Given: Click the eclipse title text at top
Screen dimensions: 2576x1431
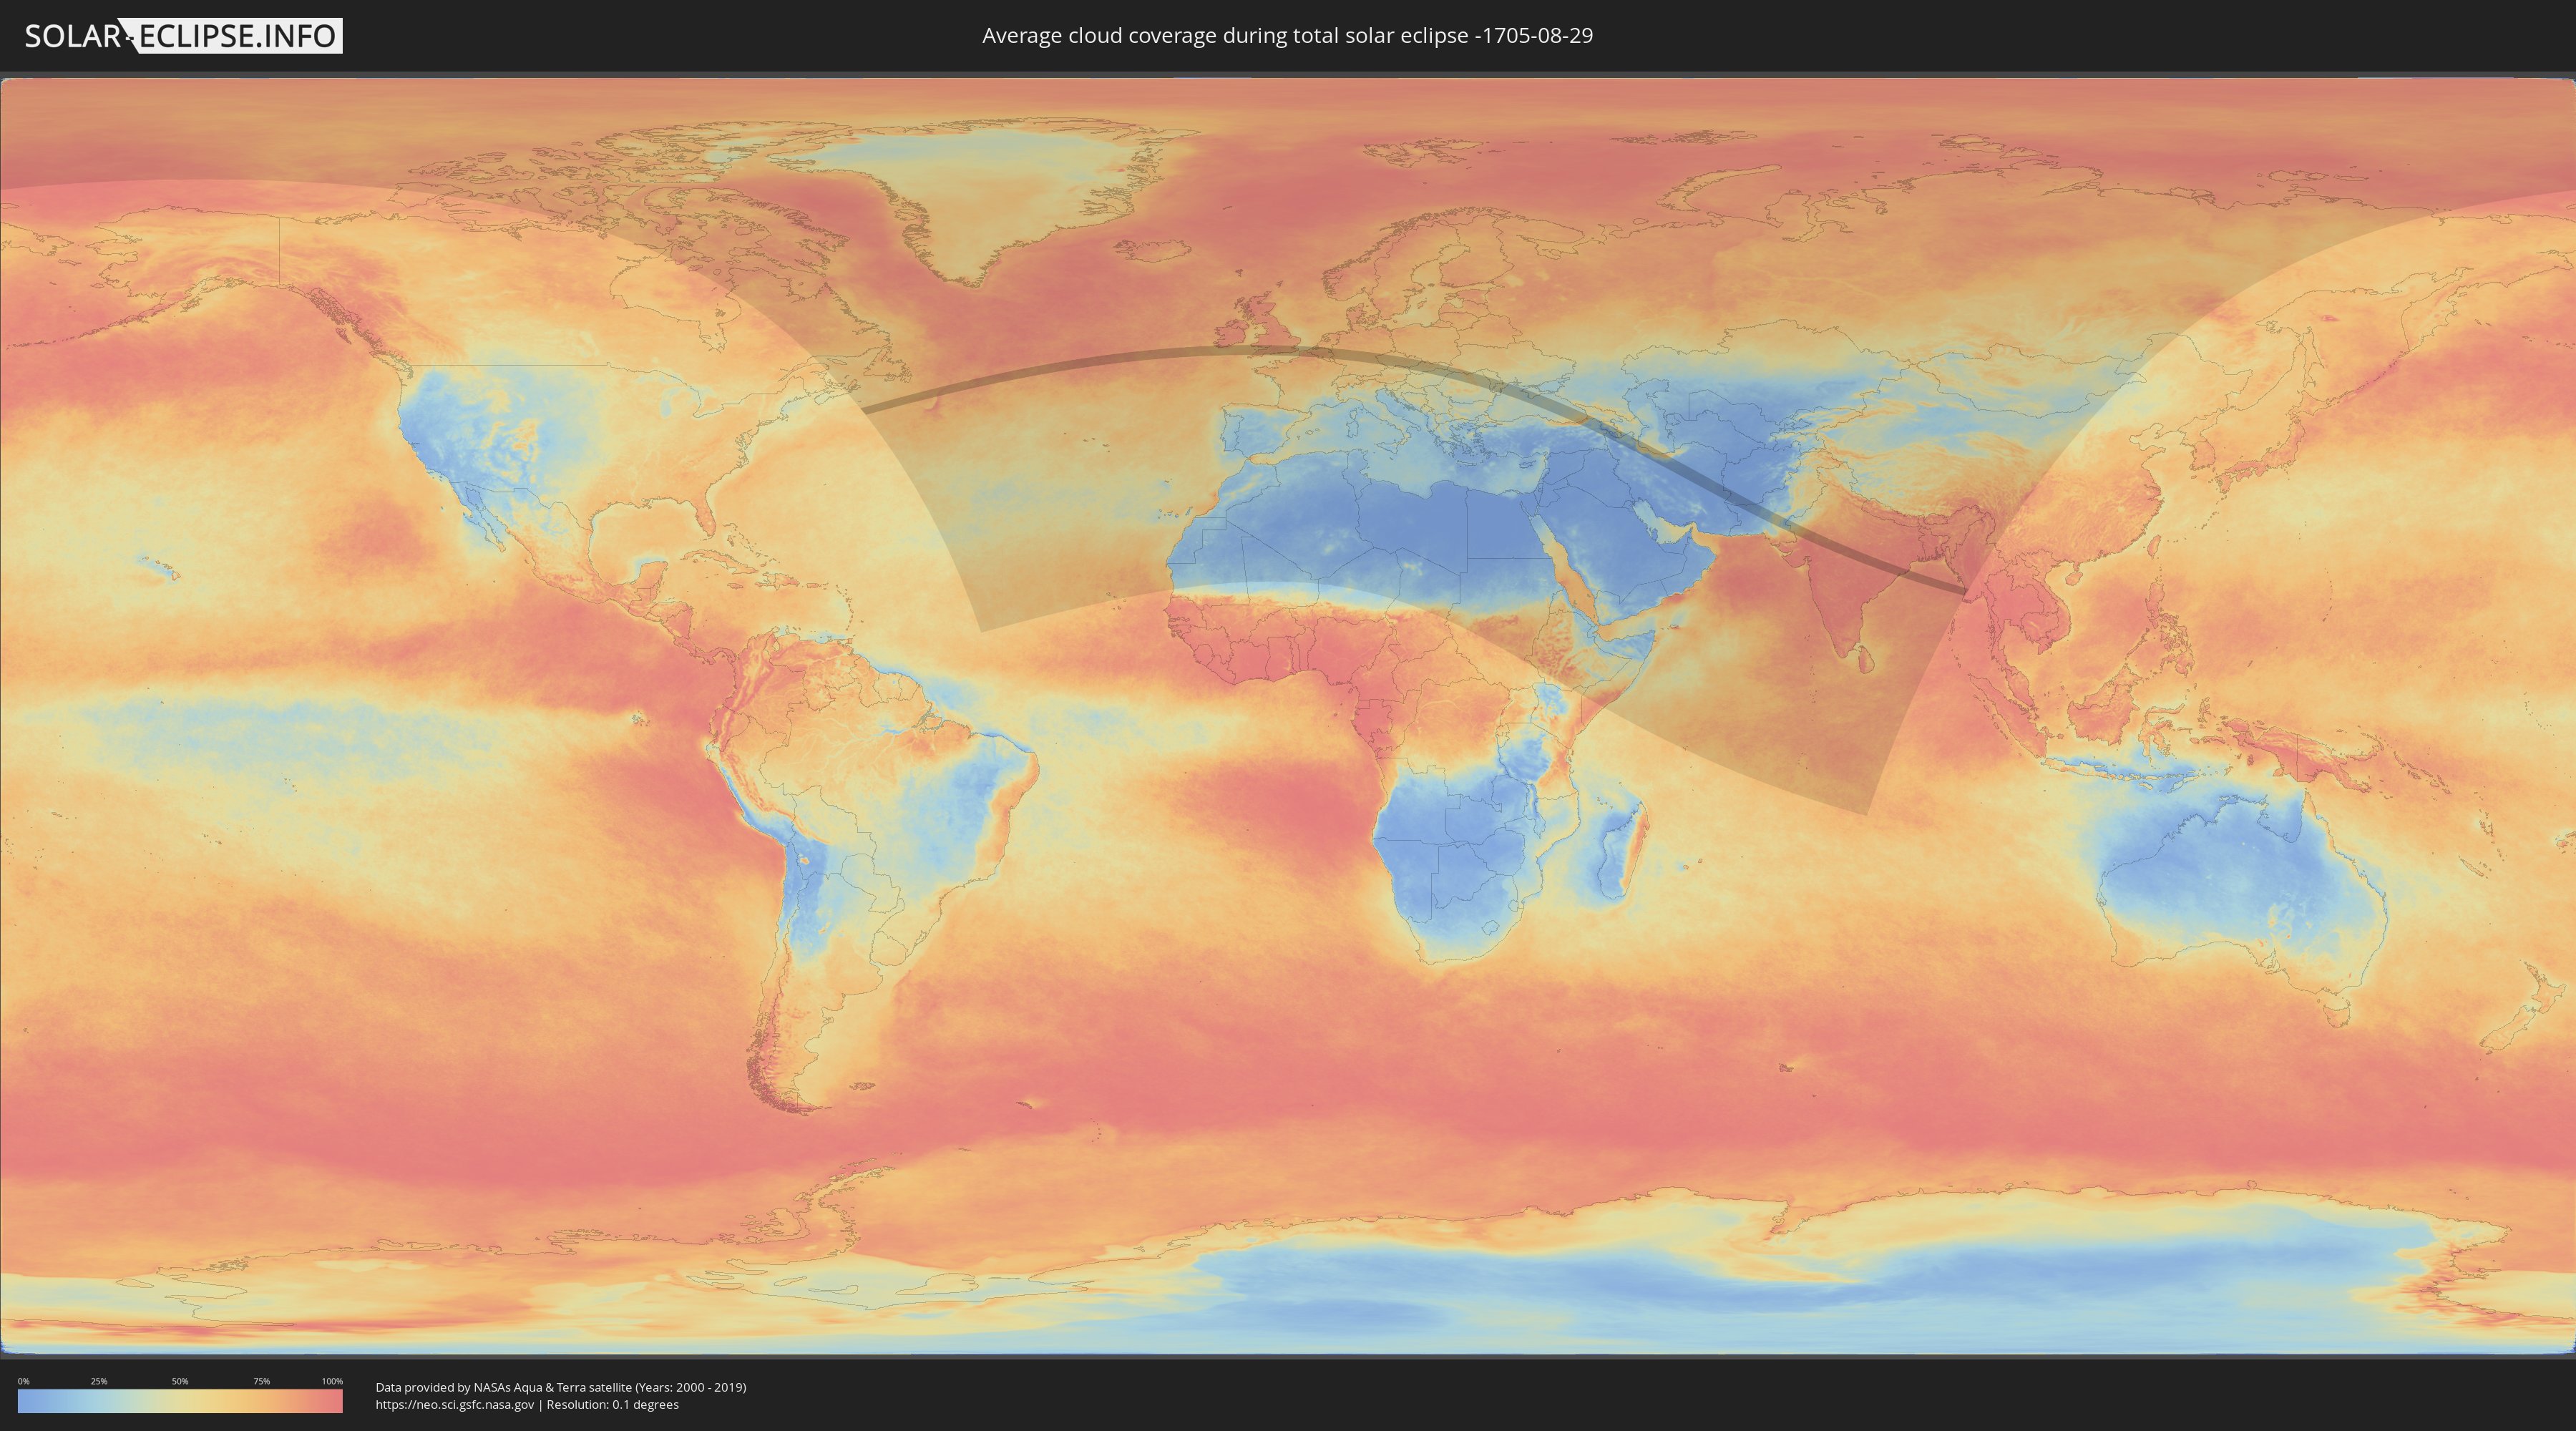Looking at the screenshot, I should [x=1287, y=36].
